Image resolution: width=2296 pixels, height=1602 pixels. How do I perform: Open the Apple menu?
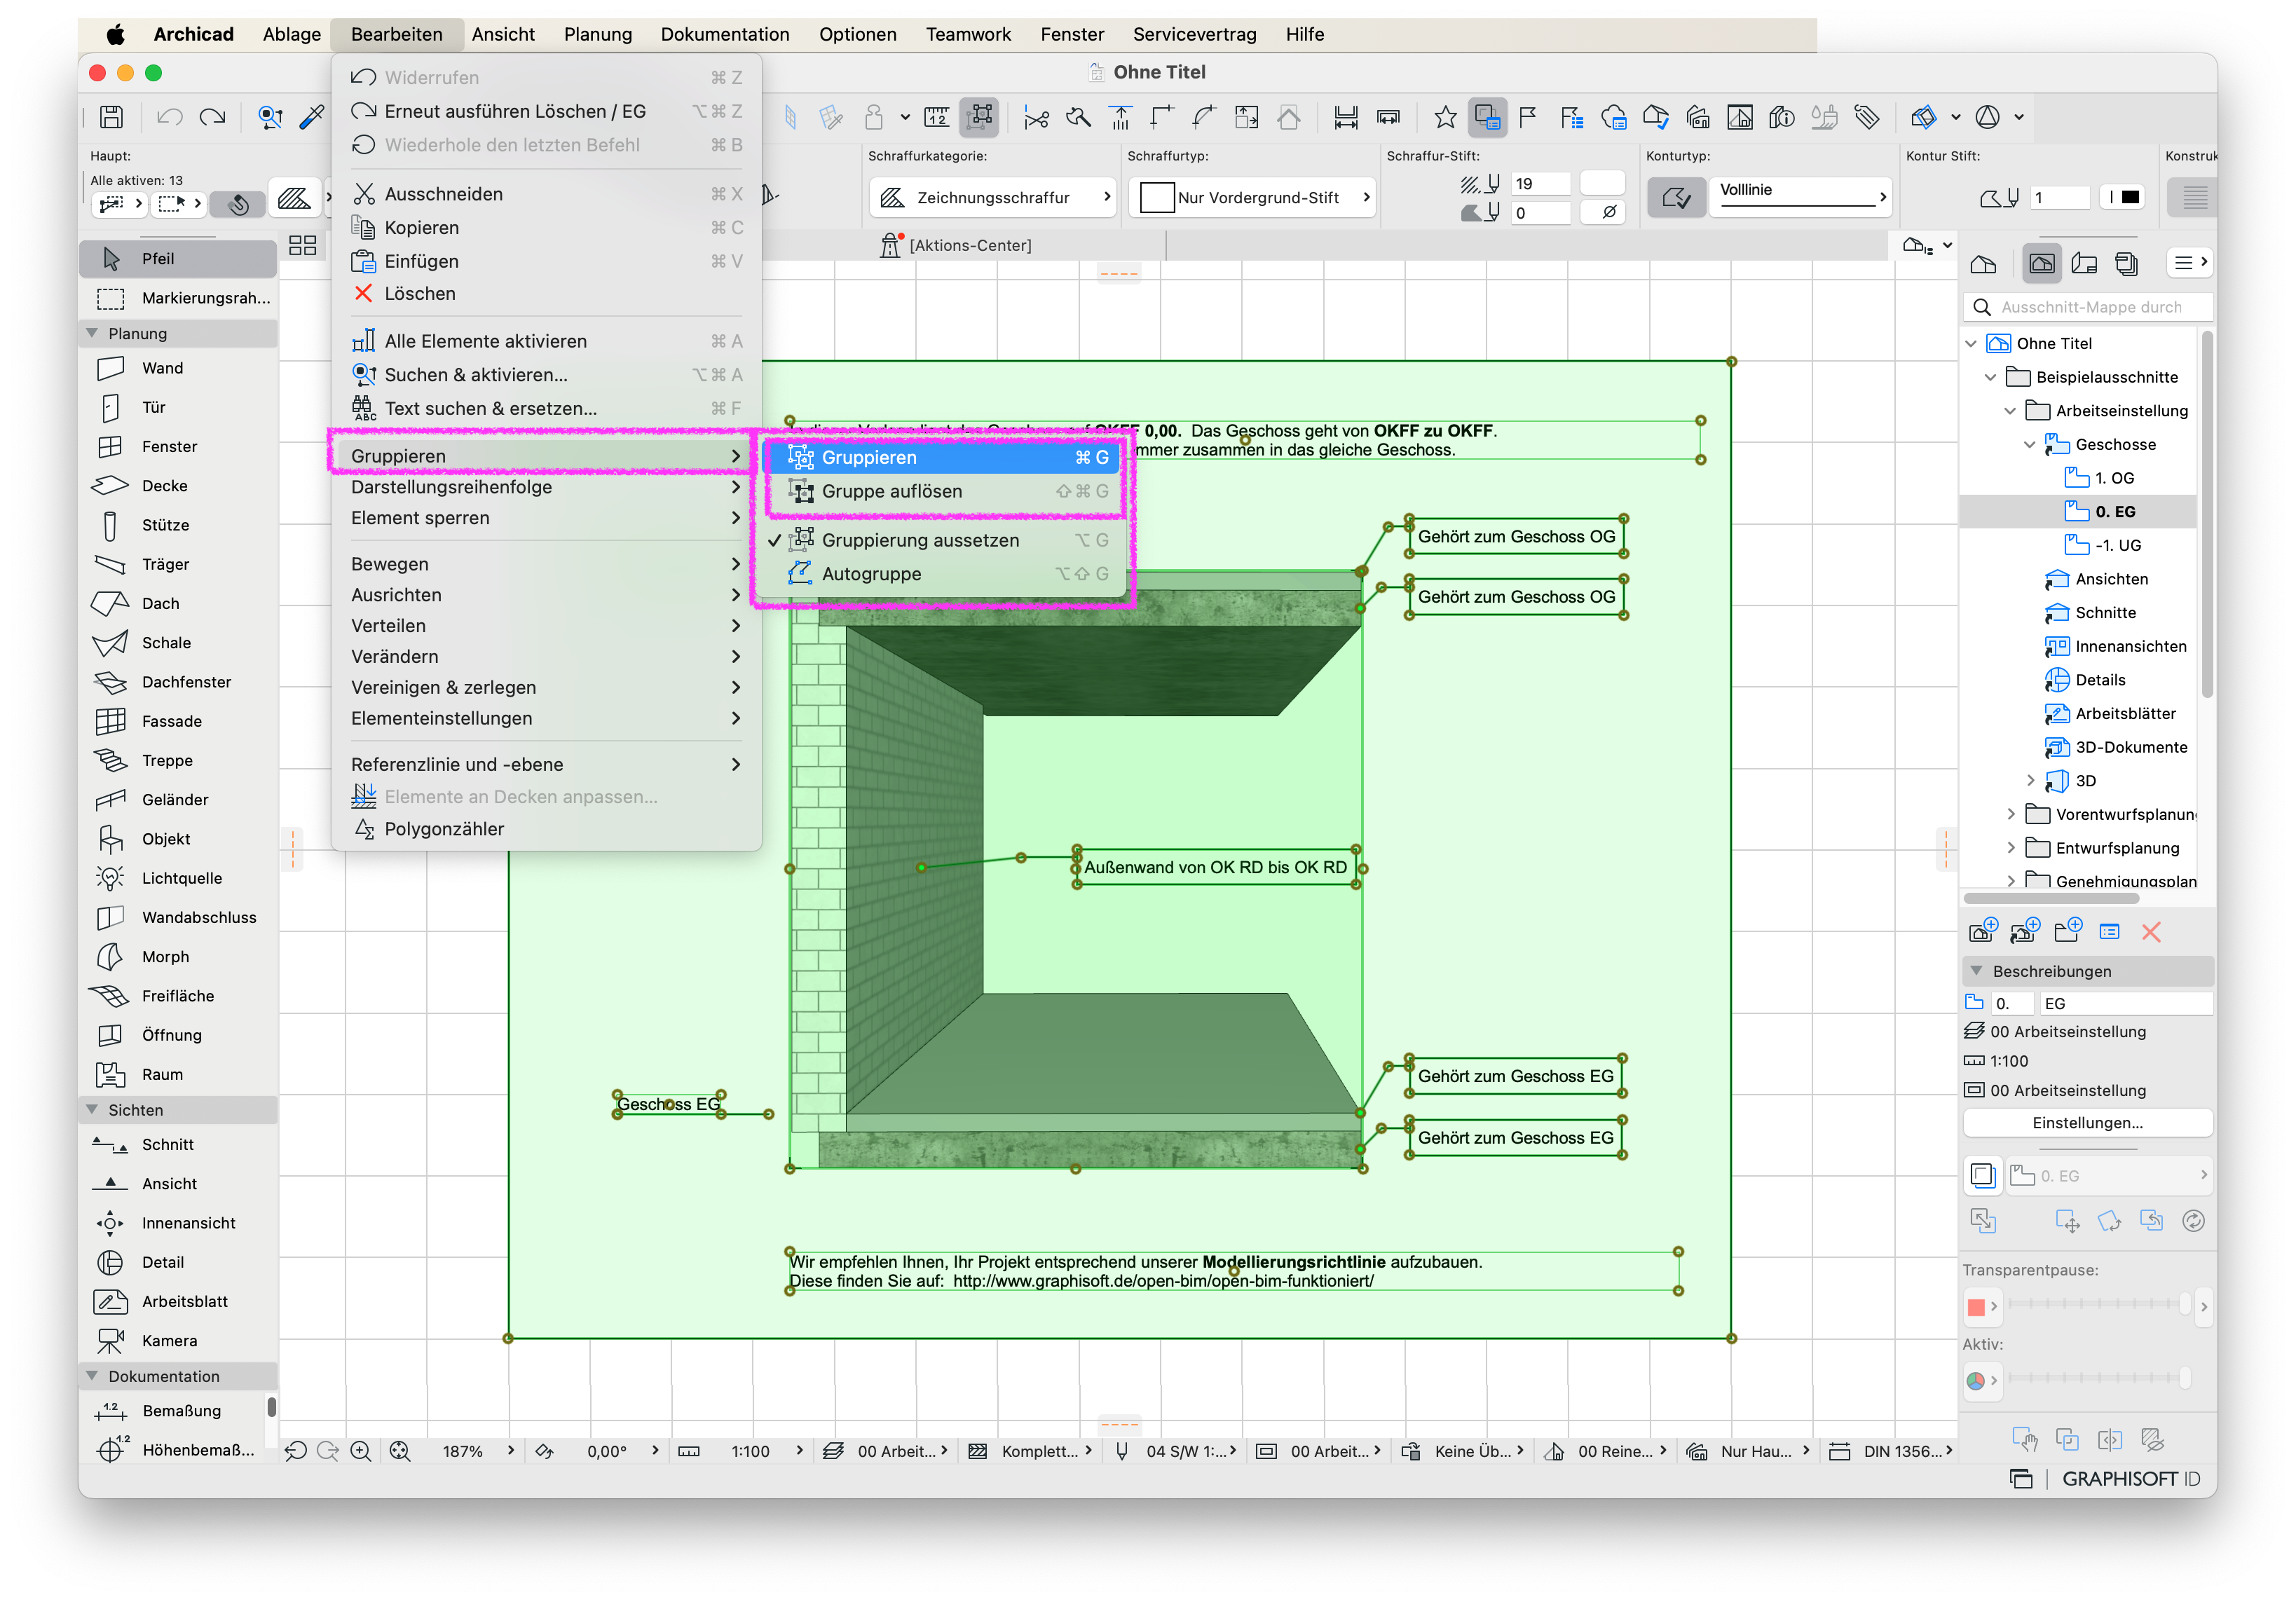115,34
